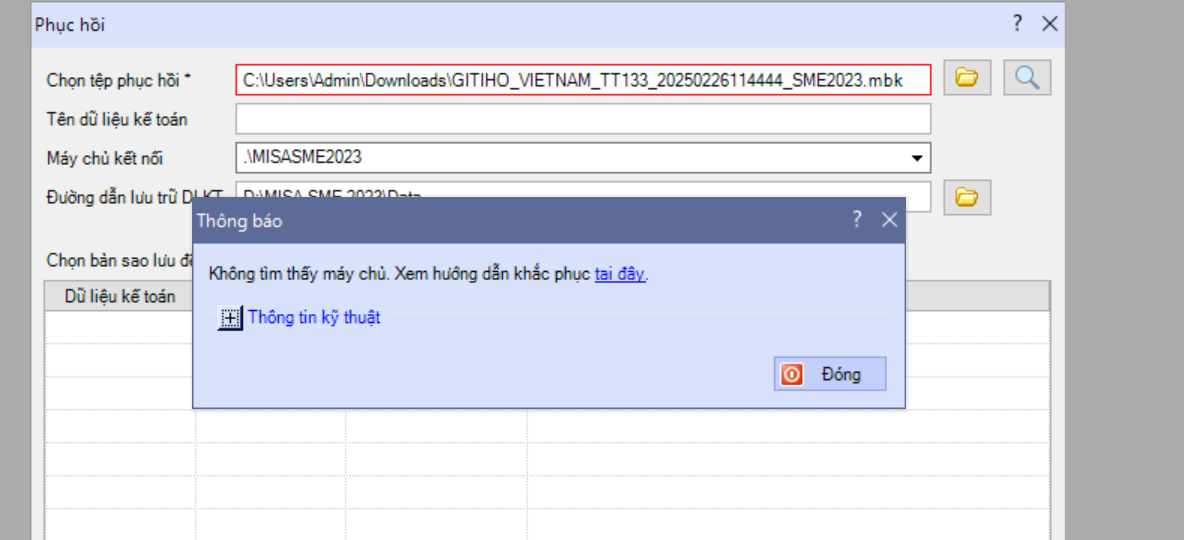
Task: Browse for restore file with folder icon
Action: [967, 77]
